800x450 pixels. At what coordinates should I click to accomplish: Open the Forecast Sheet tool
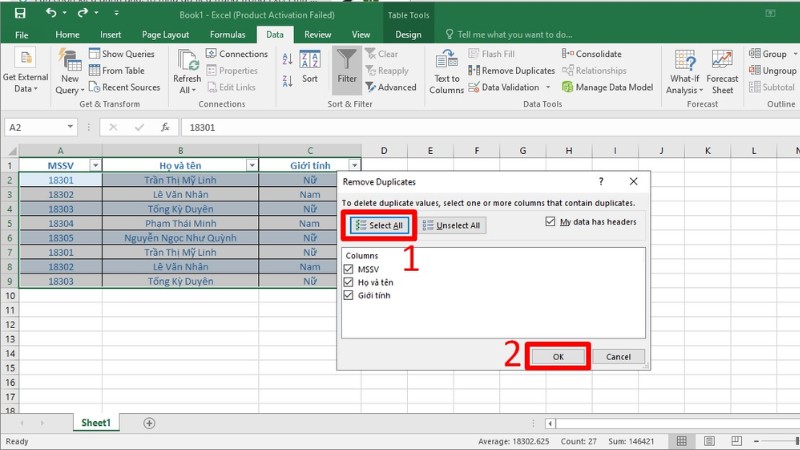pyautogui.click(x=722, y=71)
